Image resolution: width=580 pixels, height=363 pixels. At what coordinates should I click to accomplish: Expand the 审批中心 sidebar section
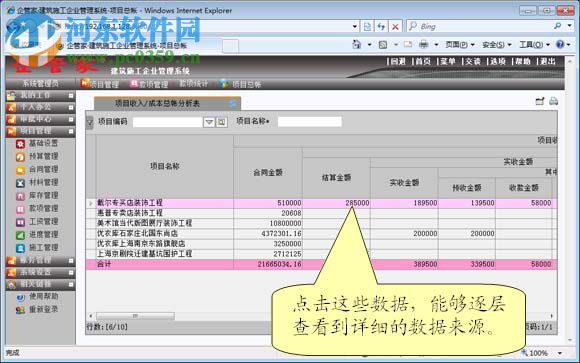71,119
